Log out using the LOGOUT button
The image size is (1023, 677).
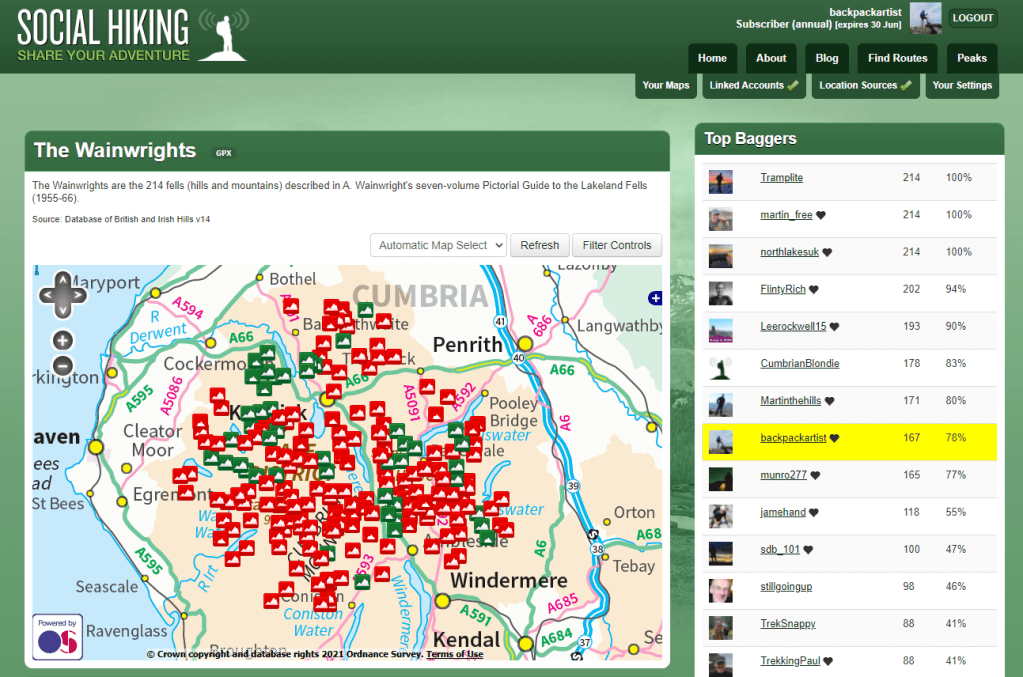[x=972, y=18]
